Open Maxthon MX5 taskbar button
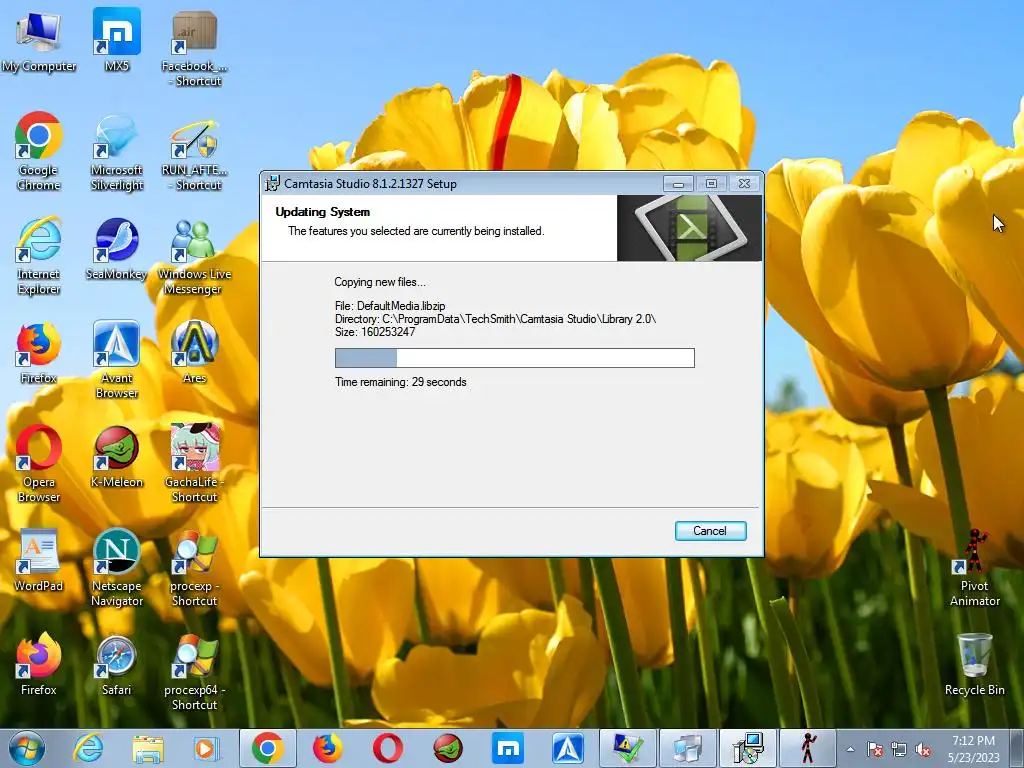The width and height of the screenshot is (1024, 768). coord(508,748)
